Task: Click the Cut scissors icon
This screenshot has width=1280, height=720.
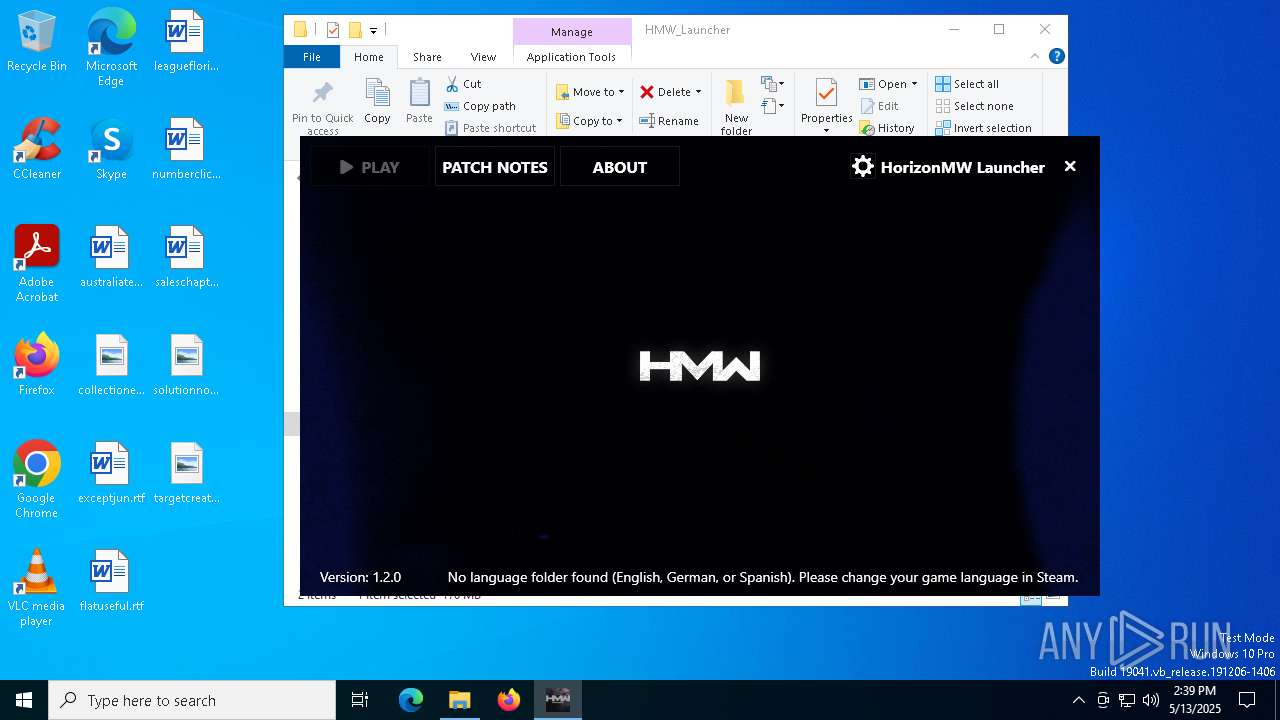Action: (x=452, y=84)
